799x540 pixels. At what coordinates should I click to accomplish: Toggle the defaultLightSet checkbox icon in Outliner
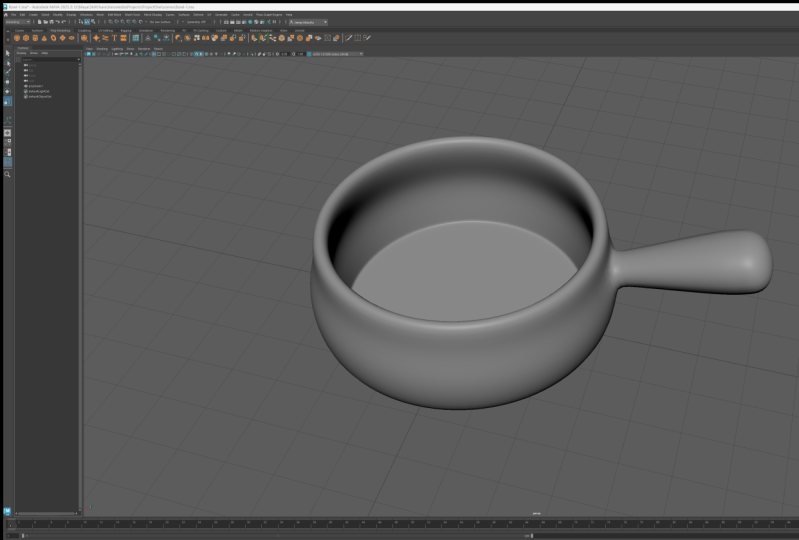click(x=25, y=91)
